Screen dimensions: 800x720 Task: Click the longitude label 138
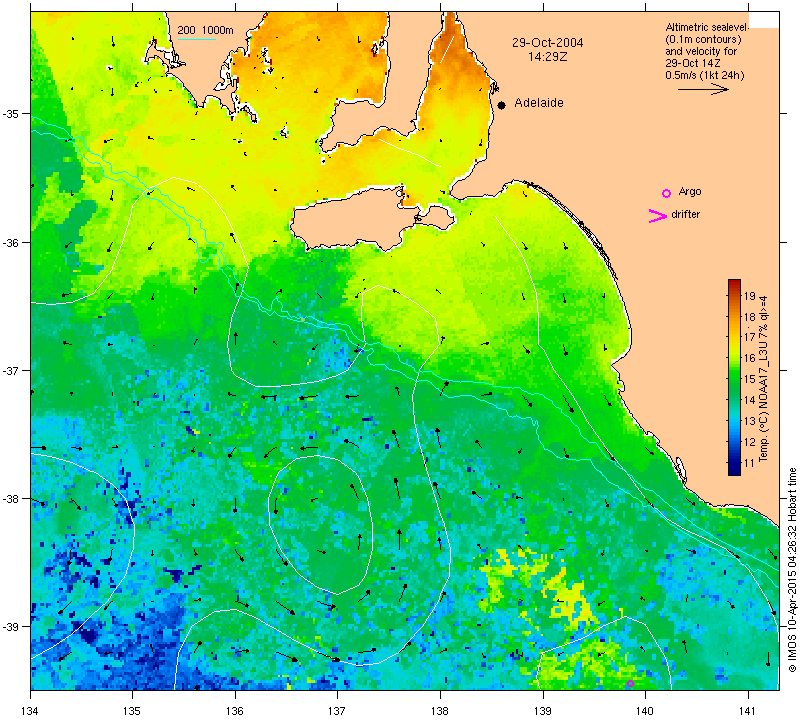440,710
